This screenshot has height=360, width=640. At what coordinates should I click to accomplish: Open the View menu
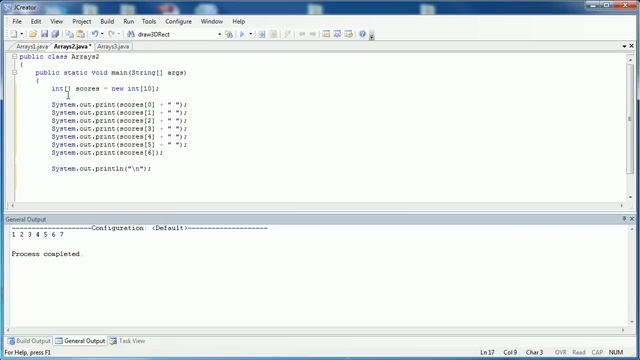(56, 21)
